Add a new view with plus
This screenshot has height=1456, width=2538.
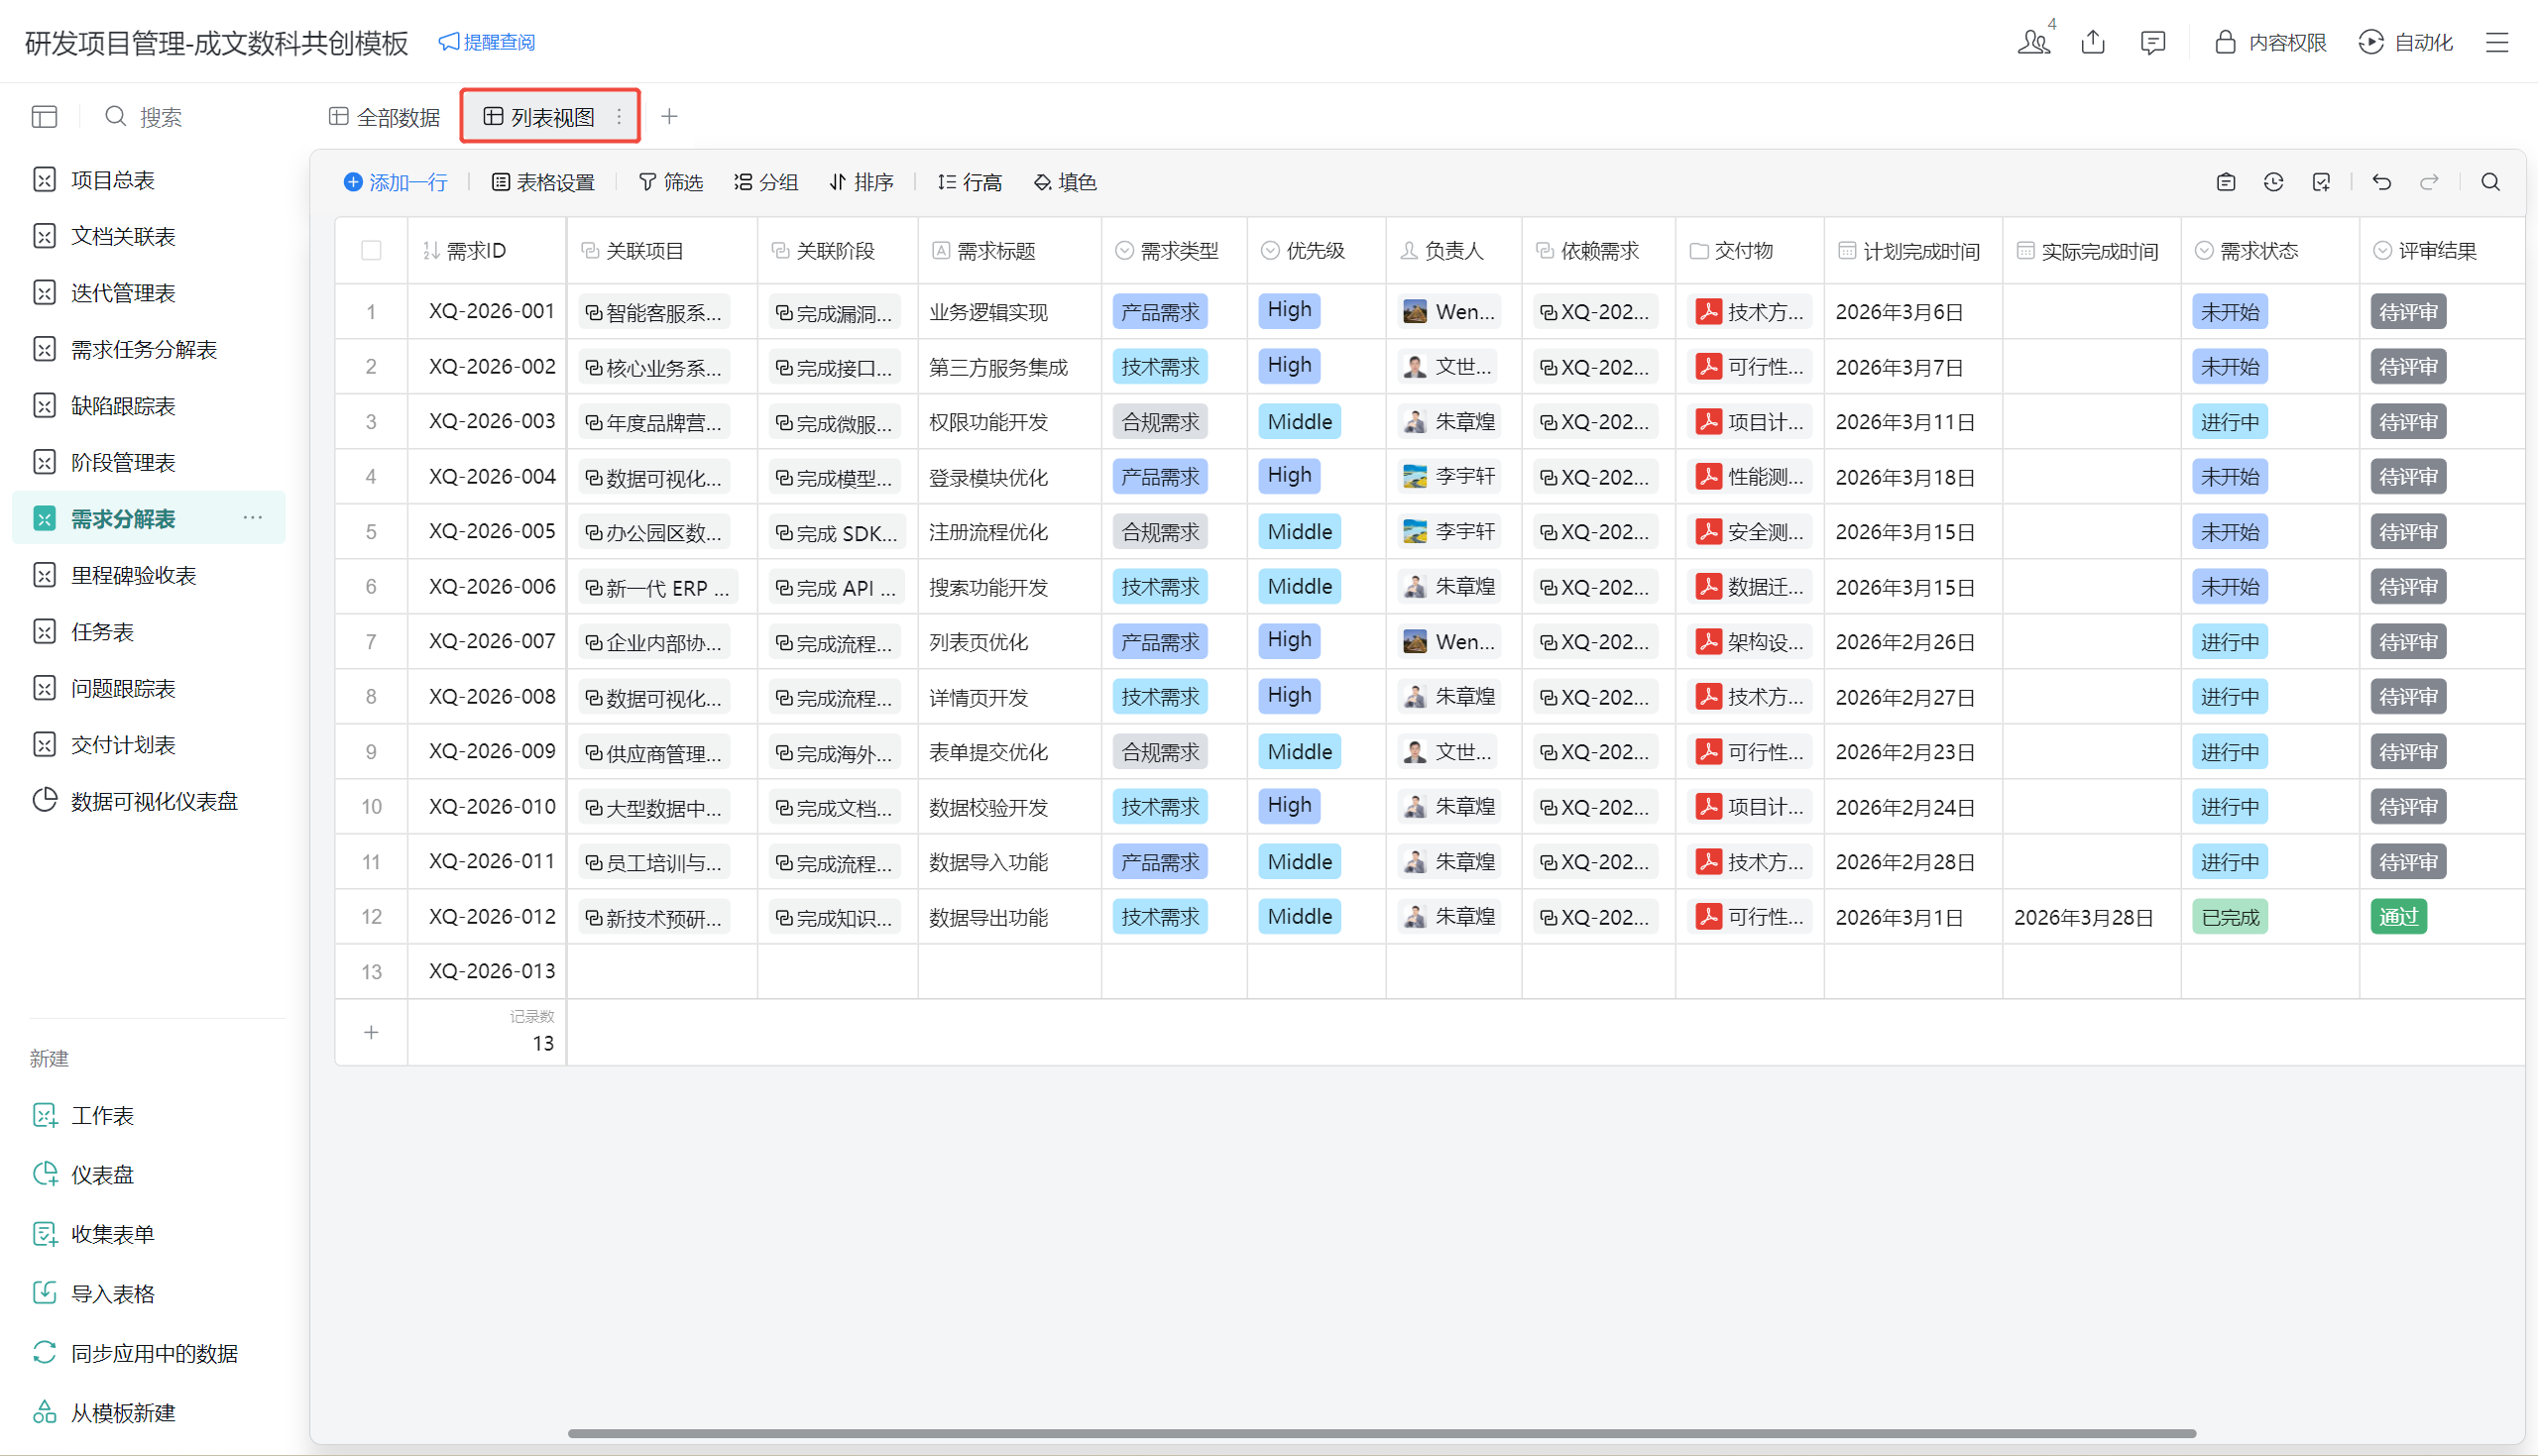[669, 117]
